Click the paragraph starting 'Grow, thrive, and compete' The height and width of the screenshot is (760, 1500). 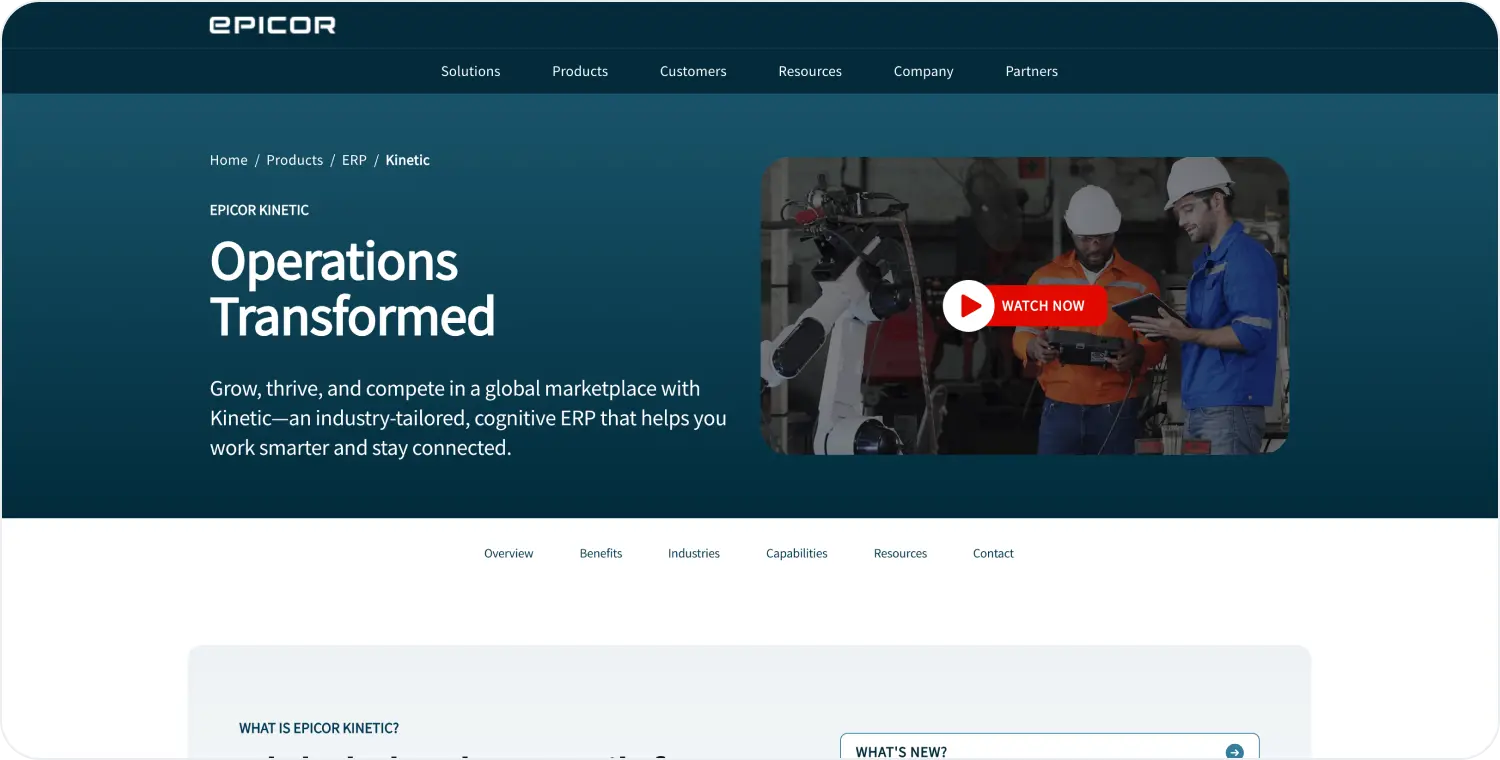coord(468,418)
